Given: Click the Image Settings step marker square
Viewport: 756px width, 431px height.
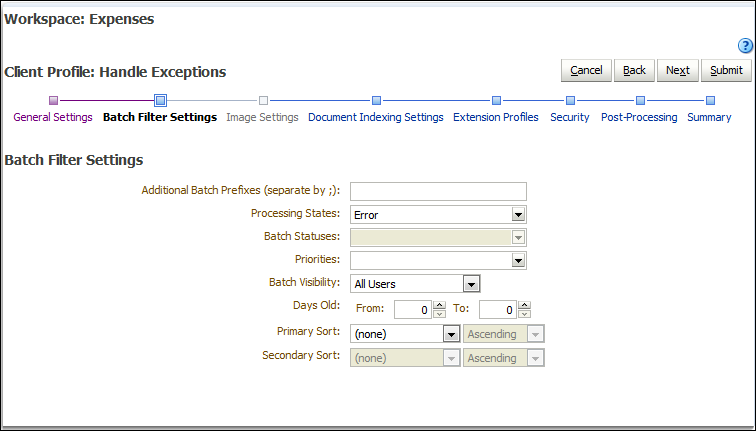Looking at the screenshot, I should tap(263, 100).
